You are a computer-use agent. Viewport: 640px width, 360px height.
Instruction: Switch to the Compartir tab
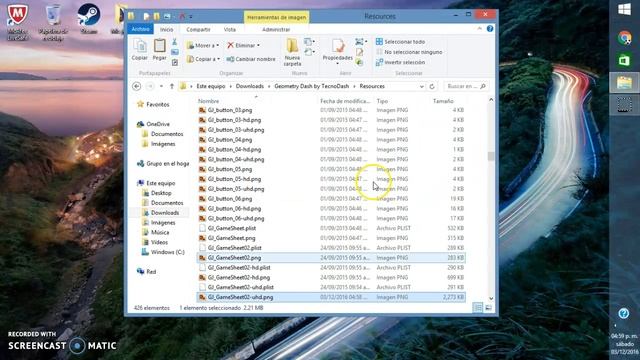[198, 29]
